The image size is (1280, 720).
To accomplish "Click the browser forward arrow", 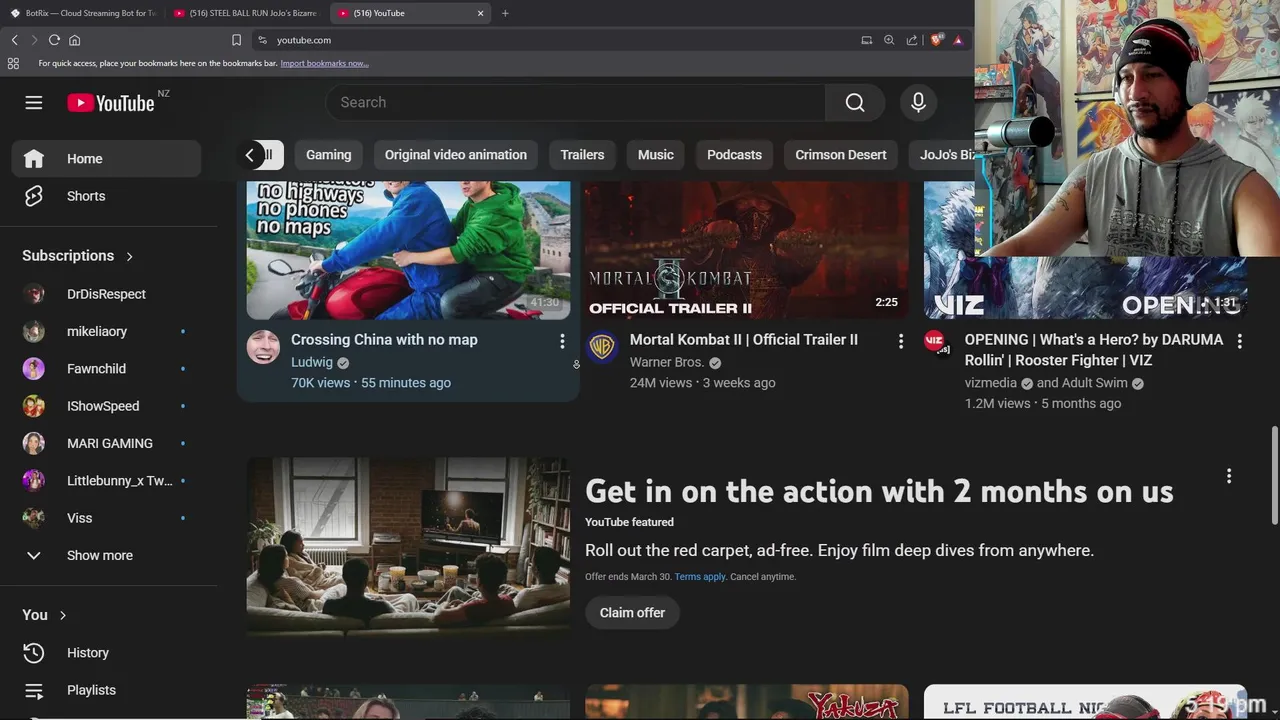I will [33, 40].
